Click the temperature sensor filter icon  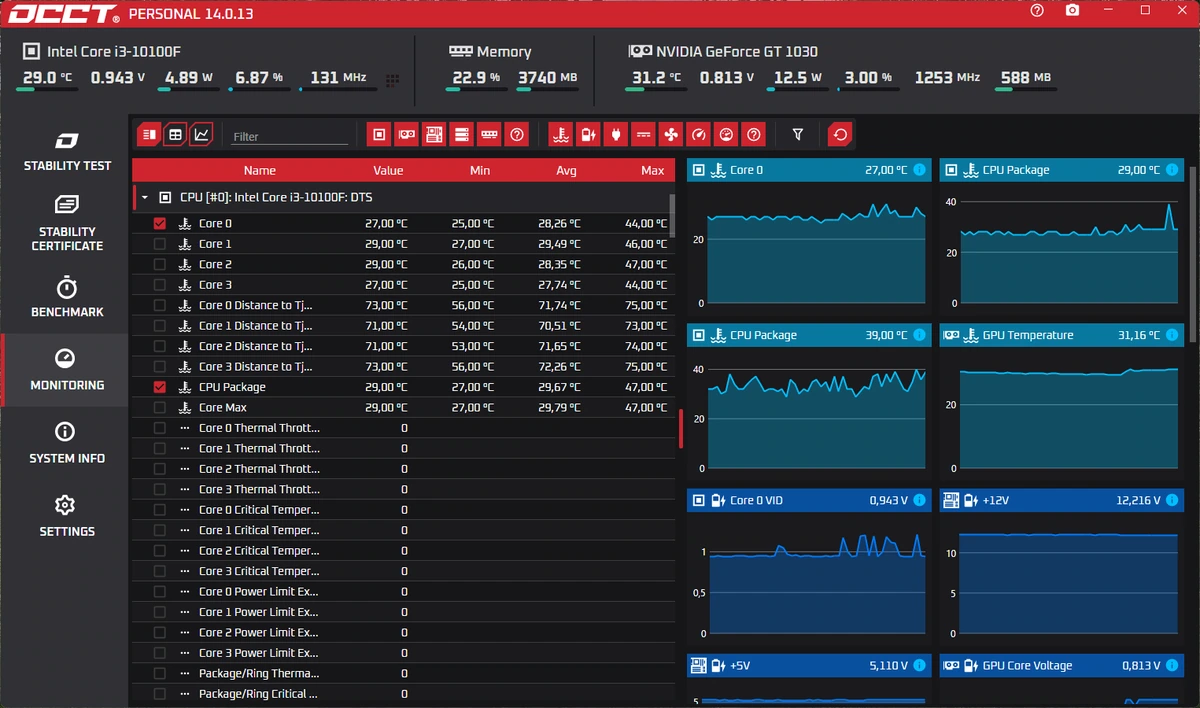pos(561,134)
